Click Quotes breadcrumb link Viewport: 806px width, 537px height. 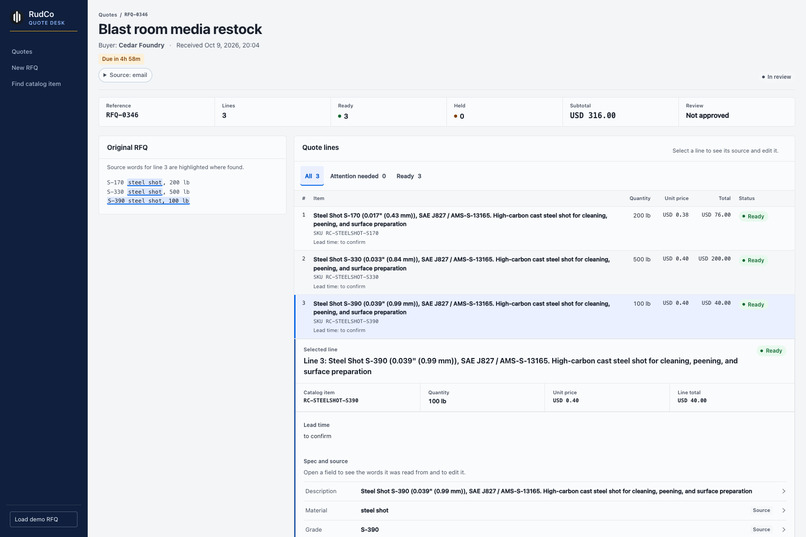(x=107, y=14)
